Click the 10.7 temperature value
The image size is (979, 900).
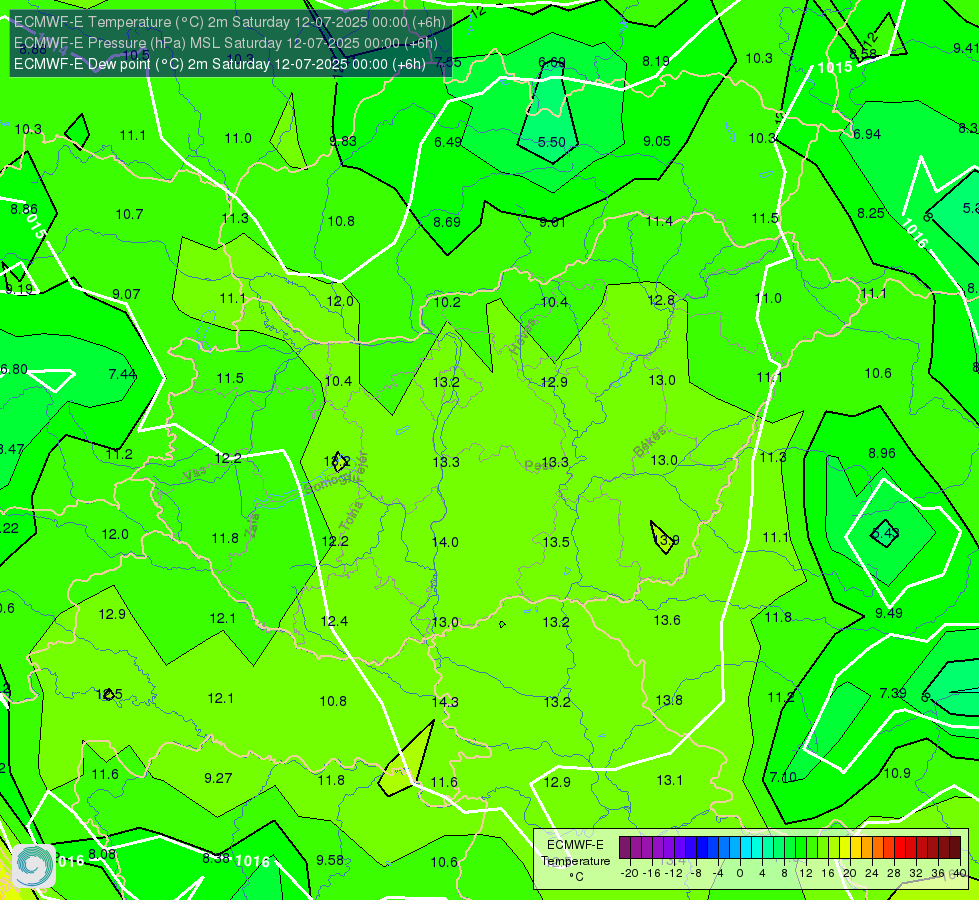[129, 214]
